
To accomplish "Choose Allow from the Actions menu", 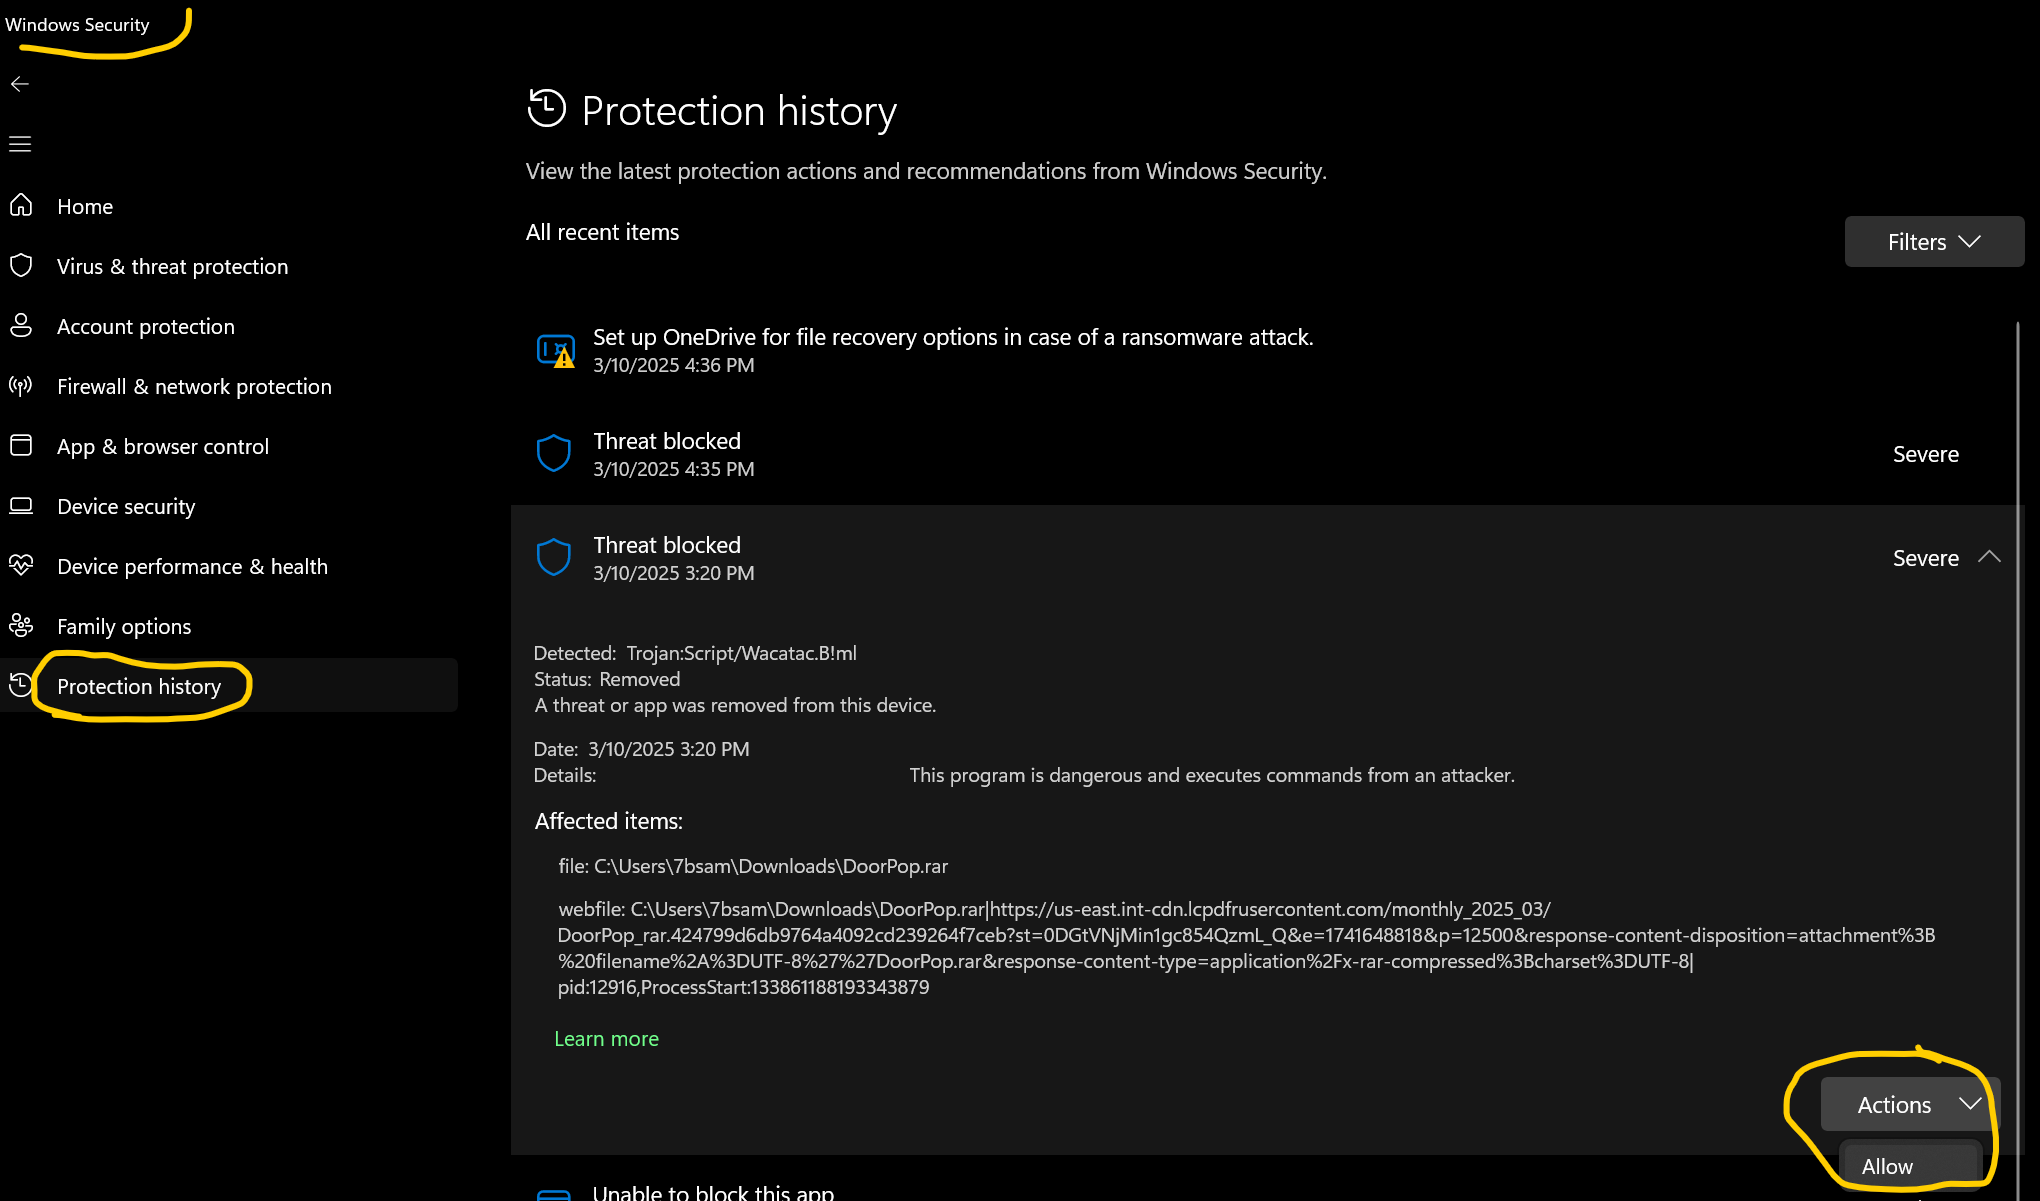I will 1888,1167.
